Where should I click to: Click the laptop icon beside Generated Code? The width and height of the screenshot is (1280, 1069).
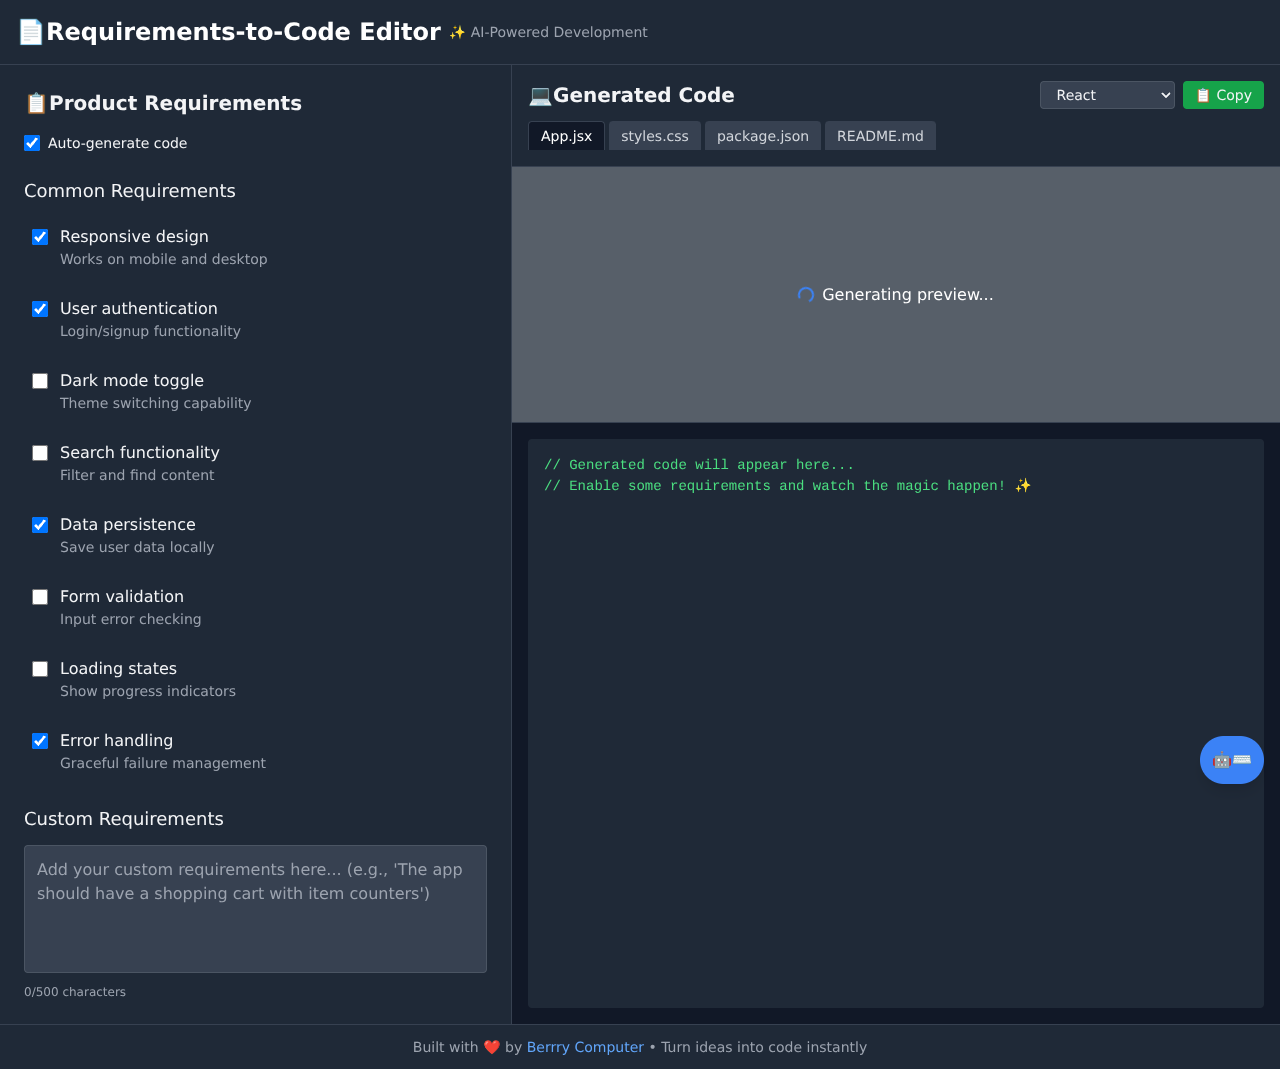540,95
